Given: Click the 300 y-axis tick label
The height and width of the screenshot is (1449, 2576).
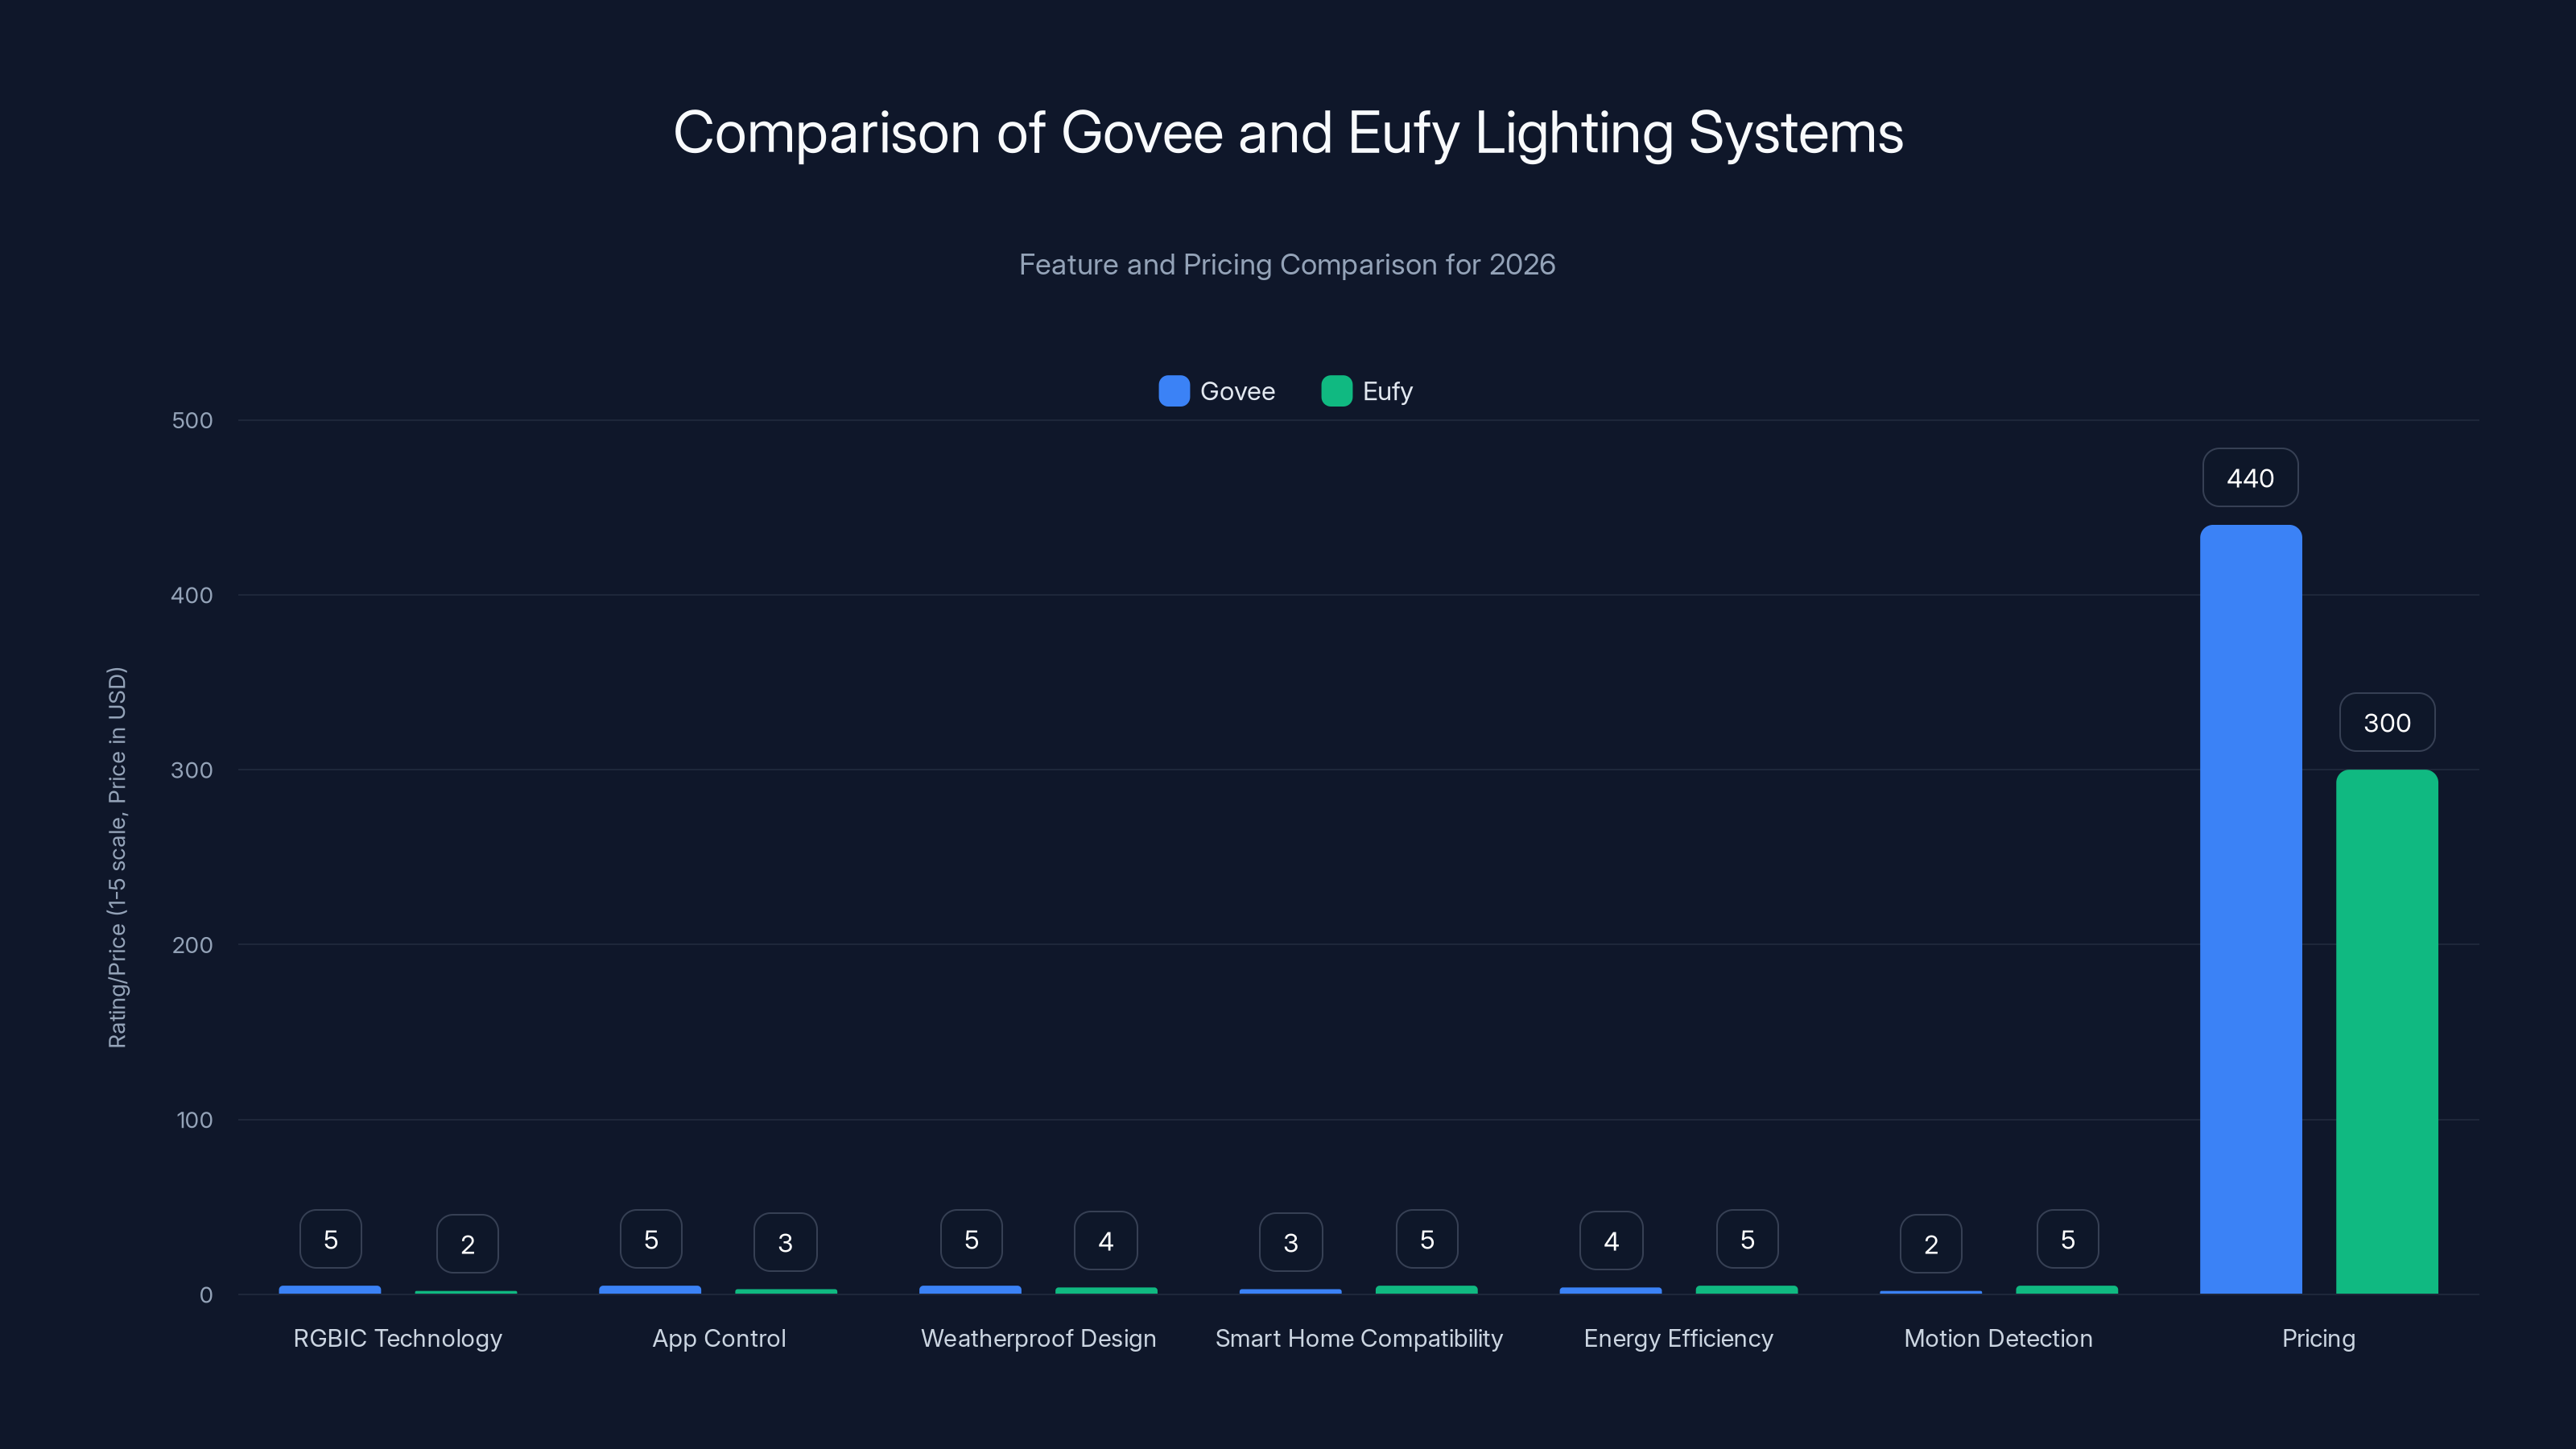Looking at the screenshot, I should click(x=192, y=770).
